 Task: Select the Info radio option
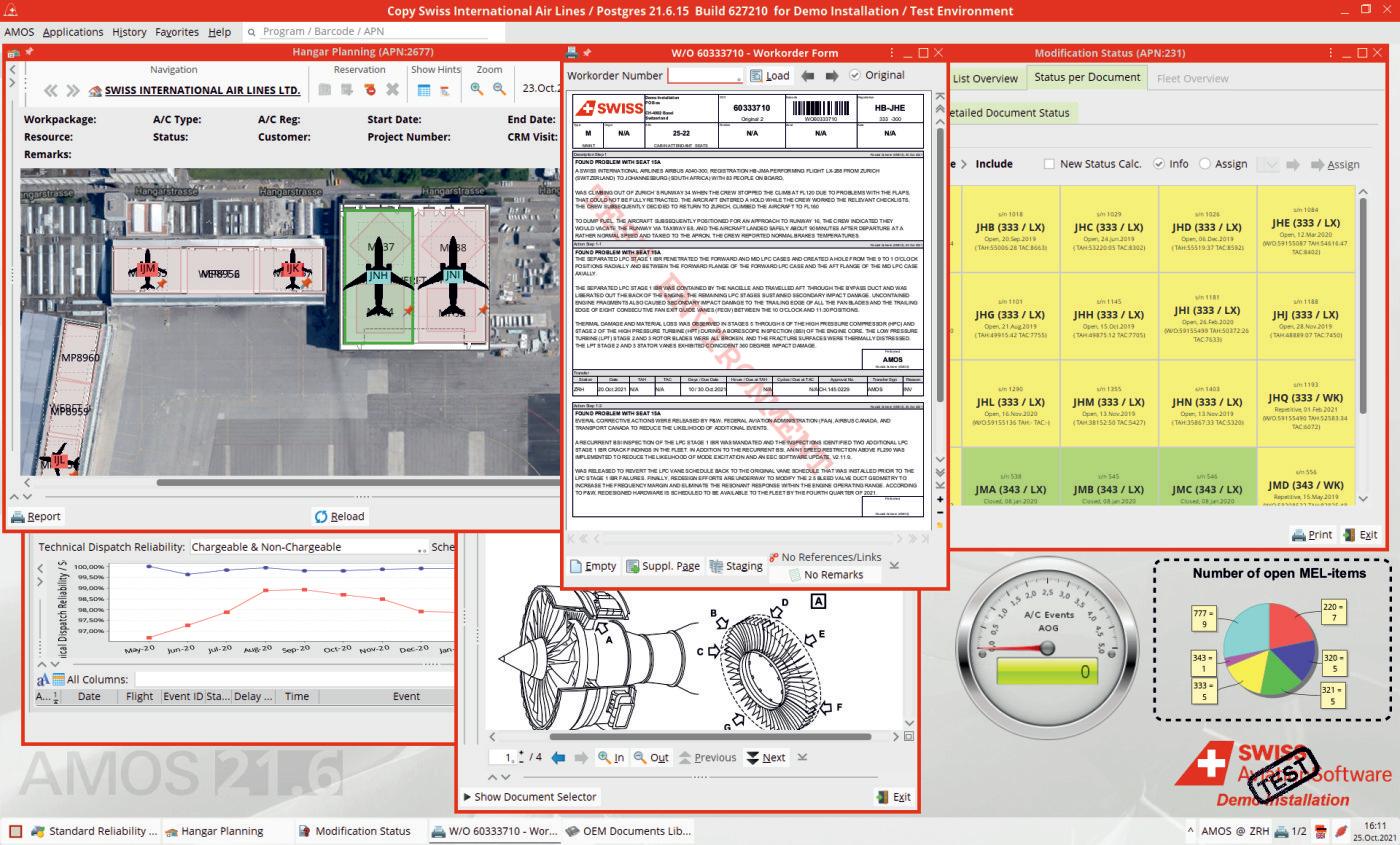click(x=1159, y=164)
